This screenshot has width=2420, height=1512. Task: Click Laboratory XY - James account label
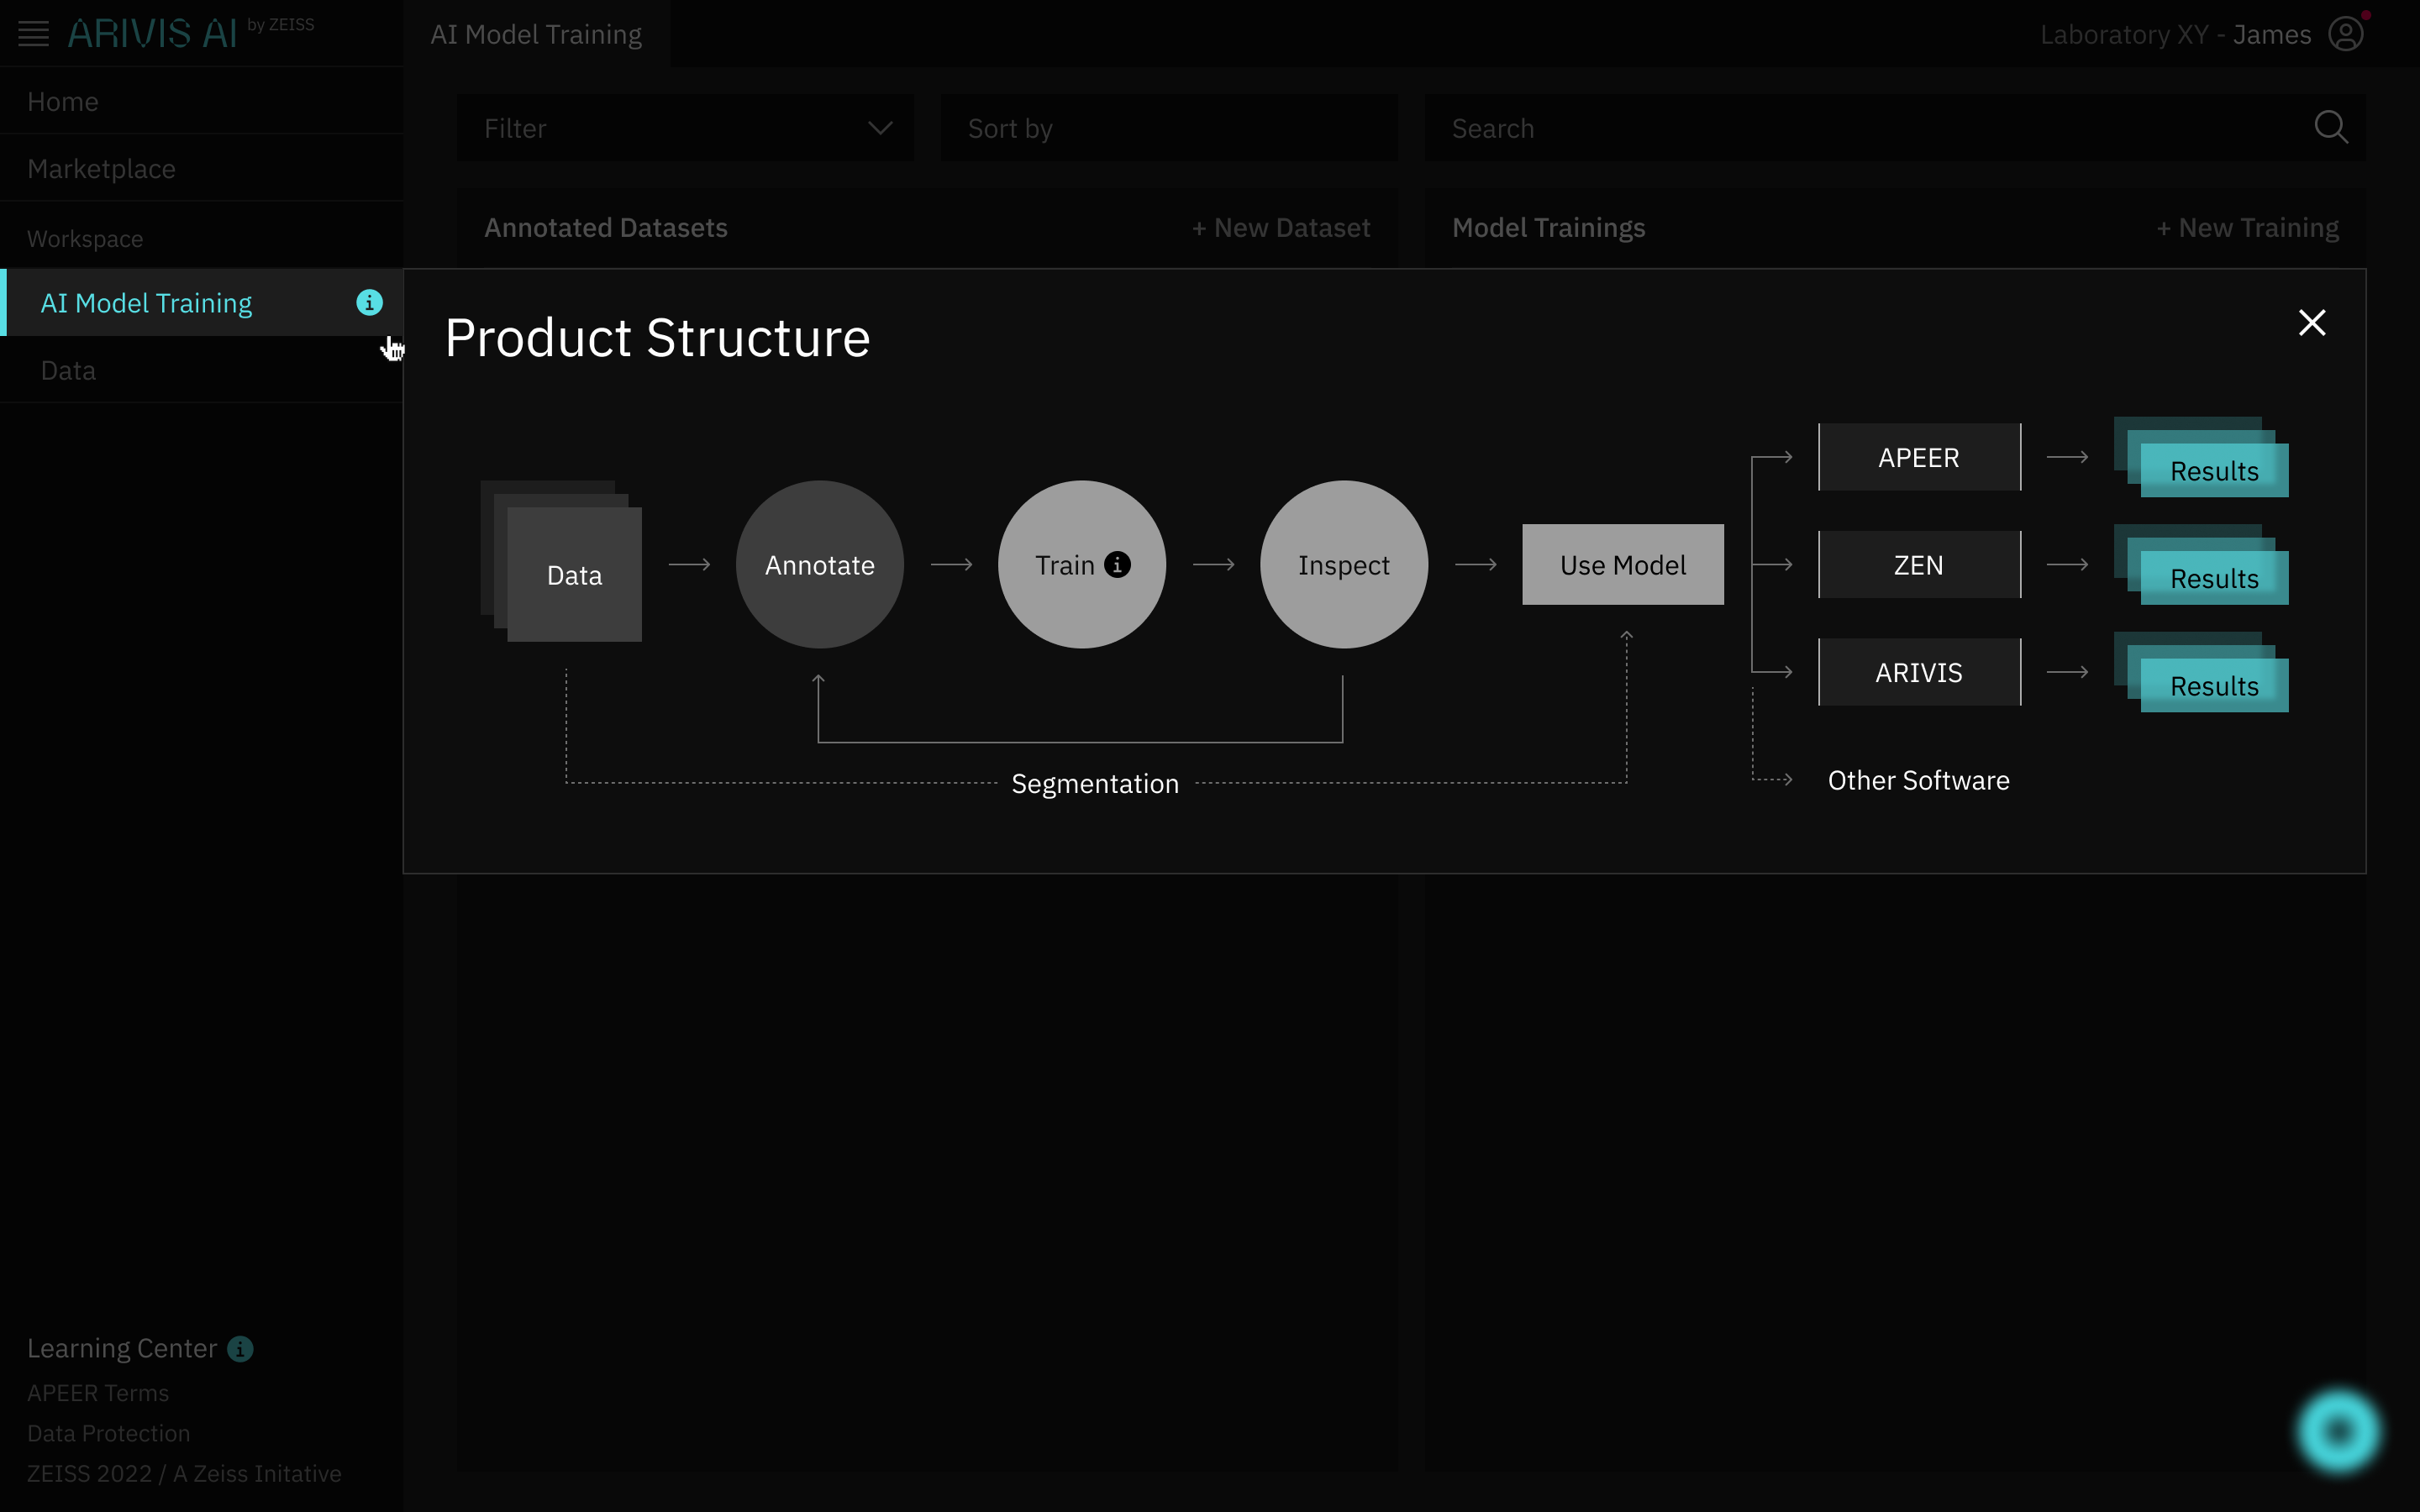[x=2175, y=35]
